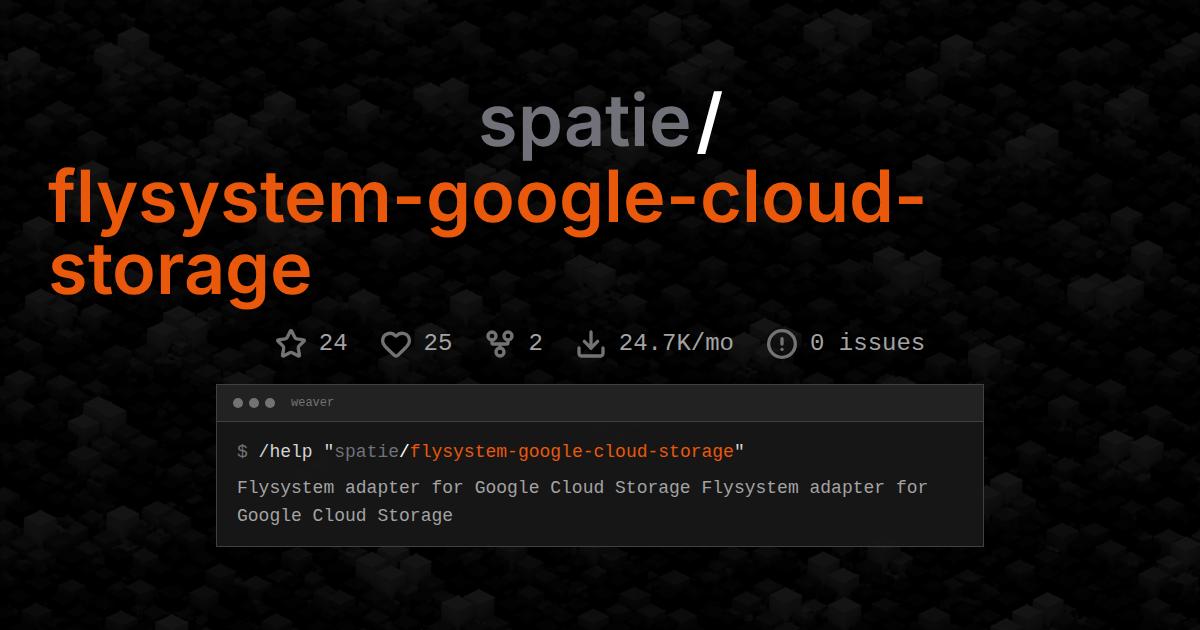This screenshot has height=630, width=1200.
Task: Click the yellow traffic-light dot on terminal
Action: click(255, 403)
